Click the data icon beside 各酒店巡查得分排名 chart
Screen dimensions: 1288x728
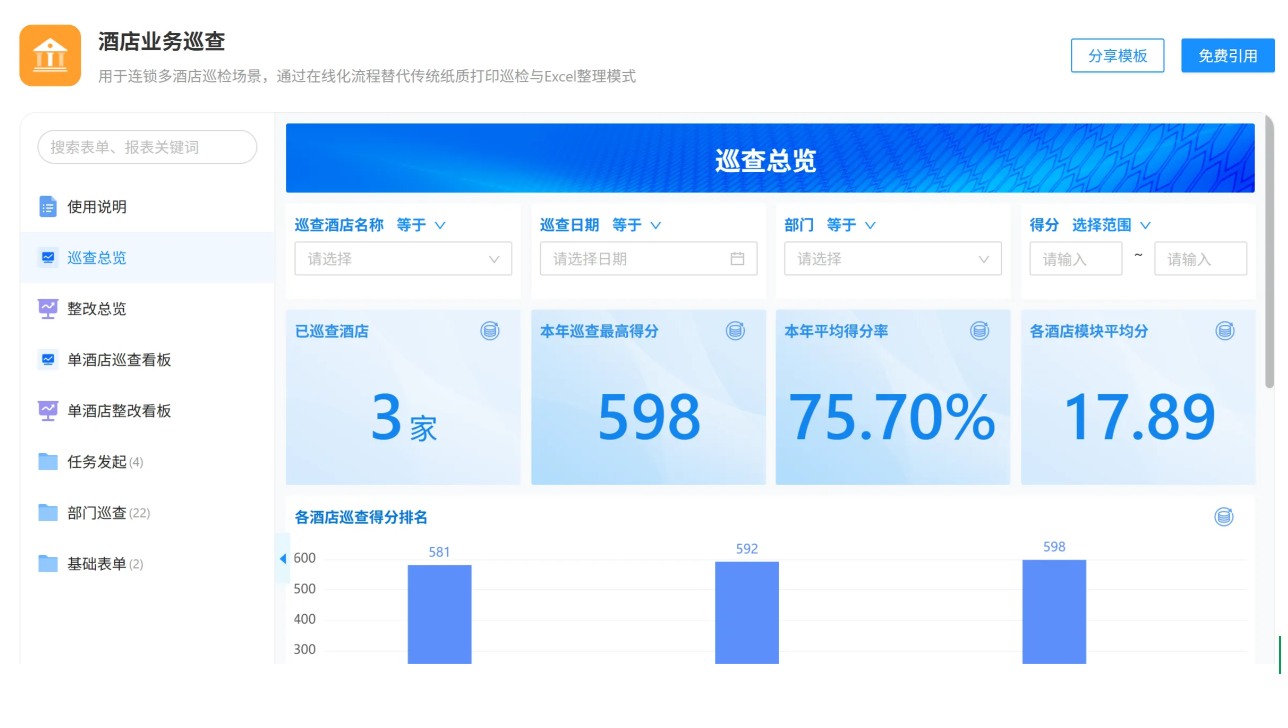pos(1223,517)
